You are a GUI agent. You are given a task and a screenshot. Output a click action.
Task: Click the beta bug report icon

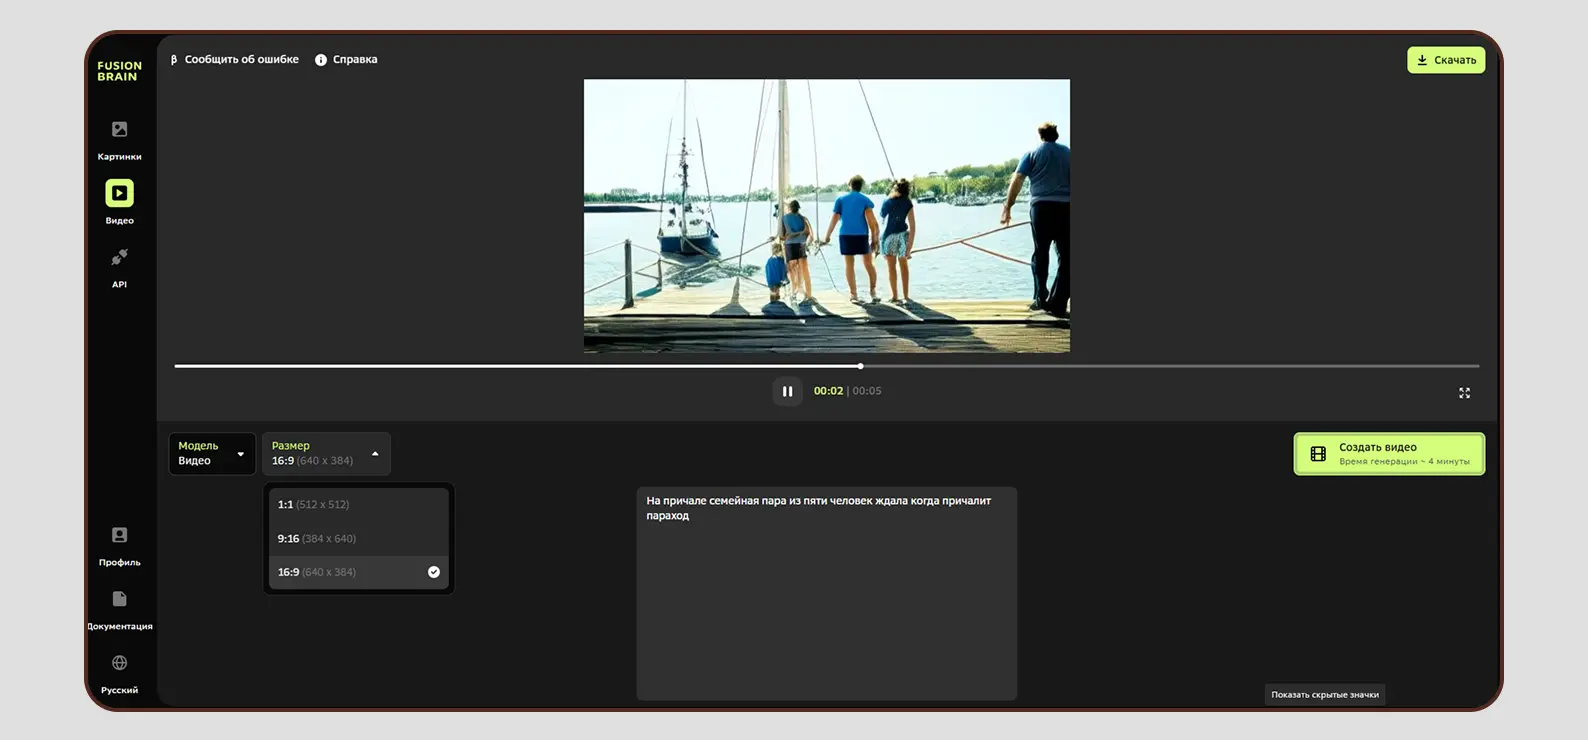click(174, 59)
